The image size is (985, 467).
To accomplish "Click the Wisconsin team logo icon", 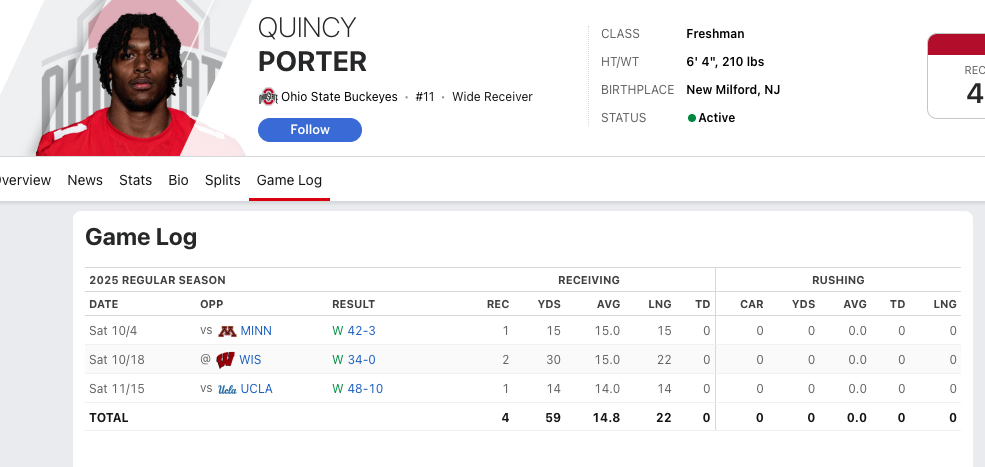I will (x=225, y=360).
